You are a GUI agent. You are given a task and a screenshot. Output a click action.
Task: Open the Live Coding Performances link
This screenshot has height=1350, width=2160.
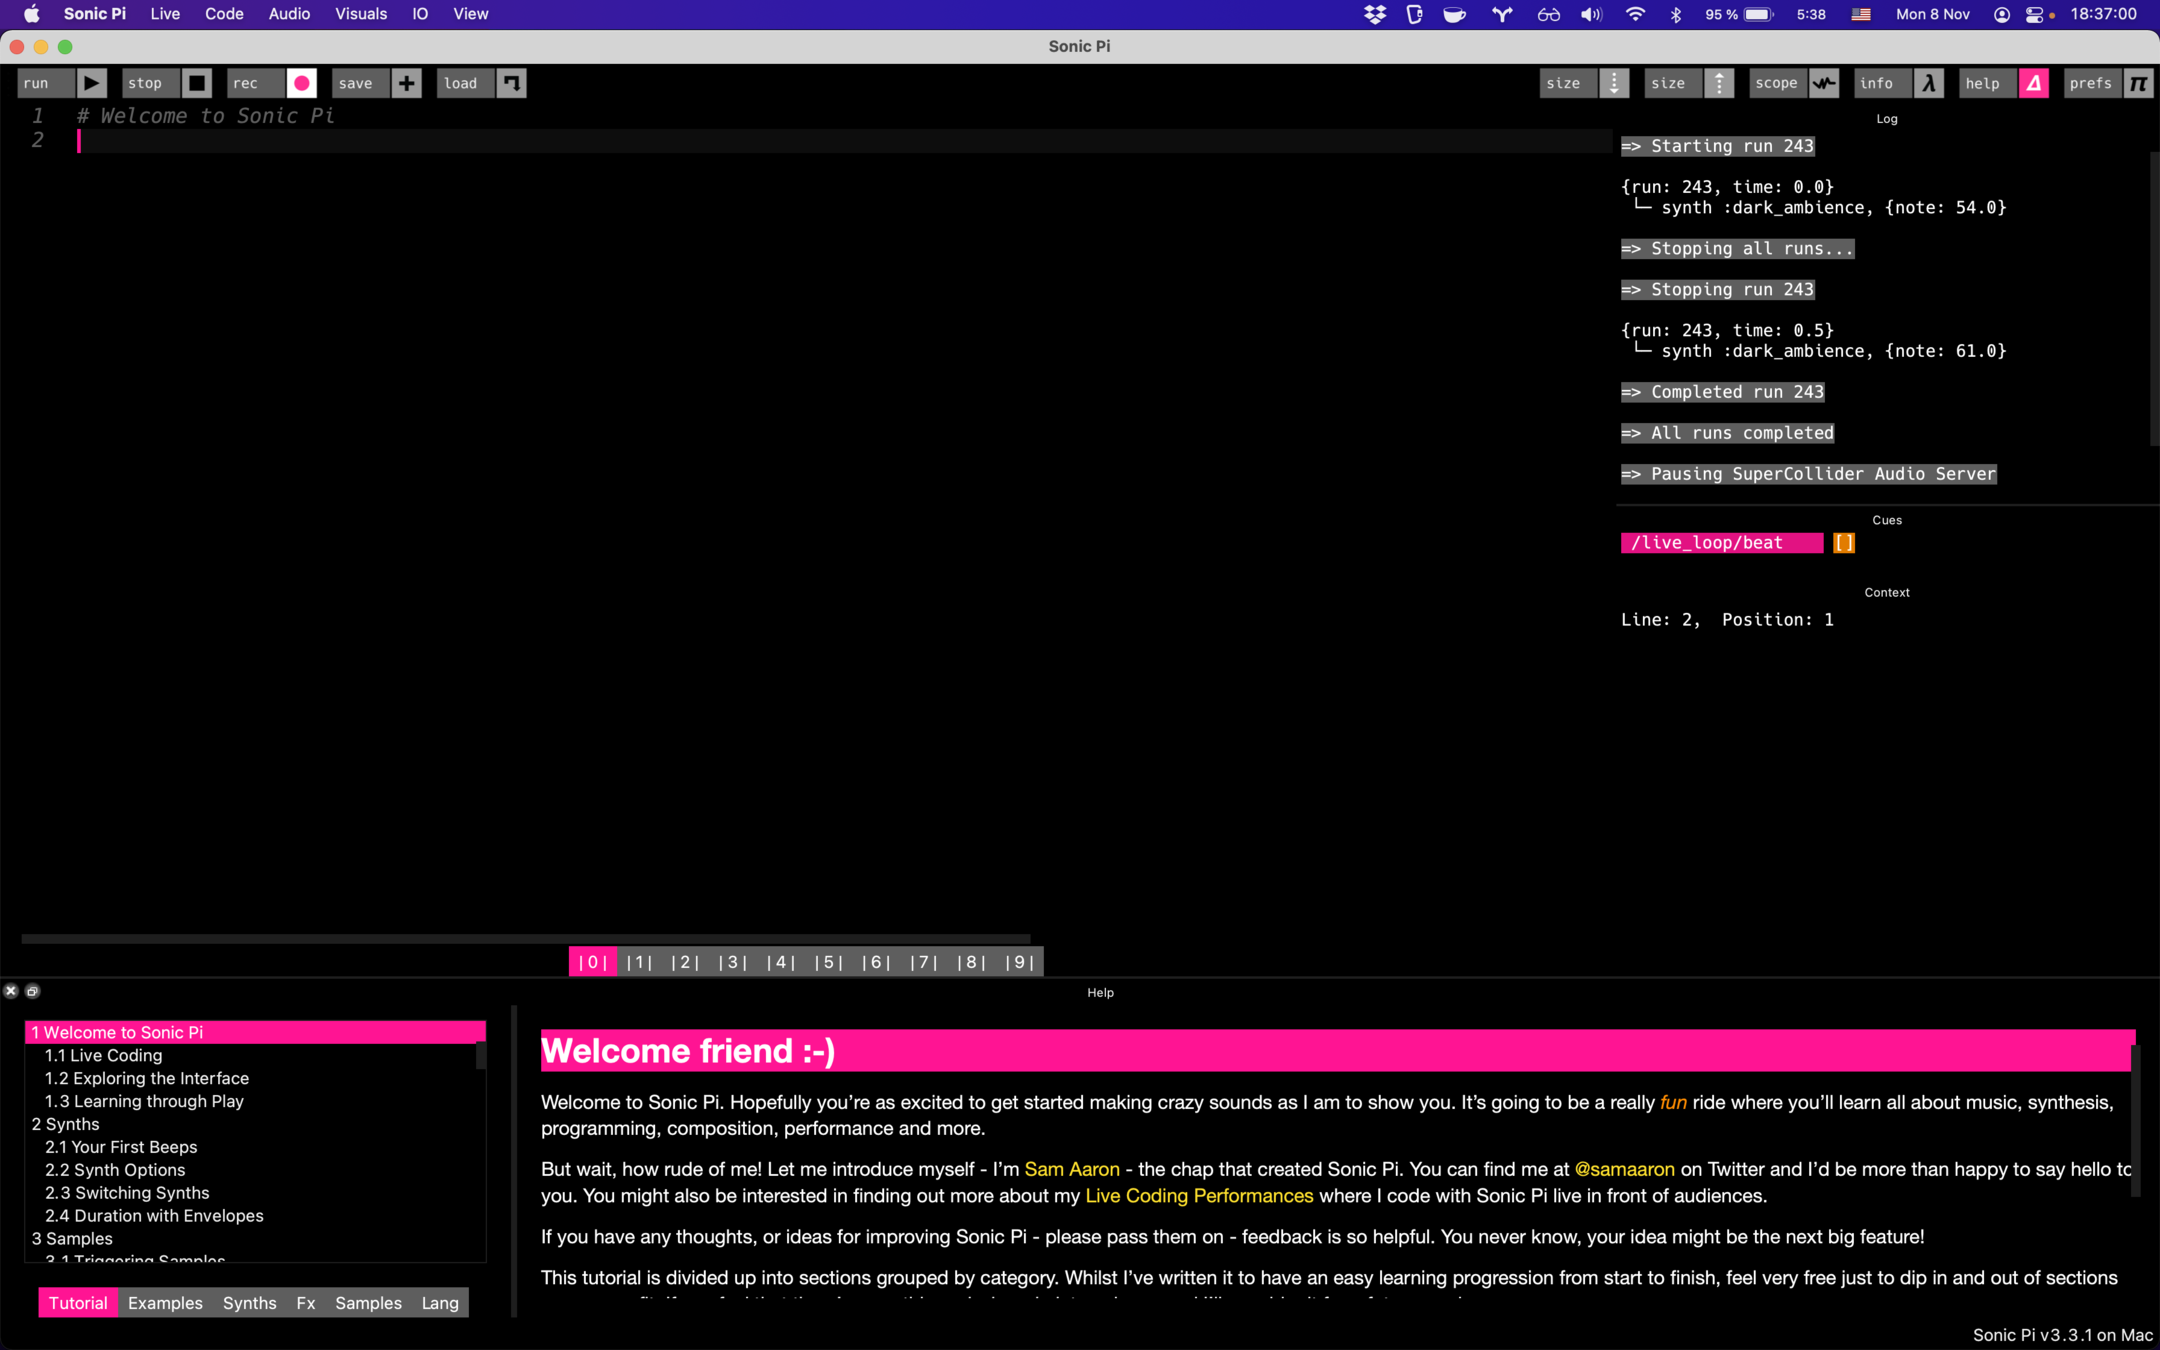1198,1196
